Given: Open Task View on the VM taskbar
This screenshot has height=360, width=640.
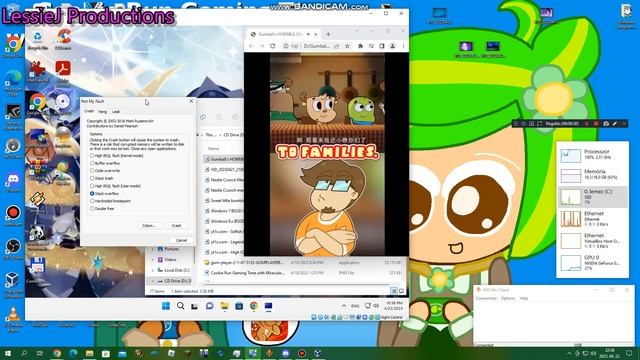Looking at the screenshot, I should pos(195,306).
